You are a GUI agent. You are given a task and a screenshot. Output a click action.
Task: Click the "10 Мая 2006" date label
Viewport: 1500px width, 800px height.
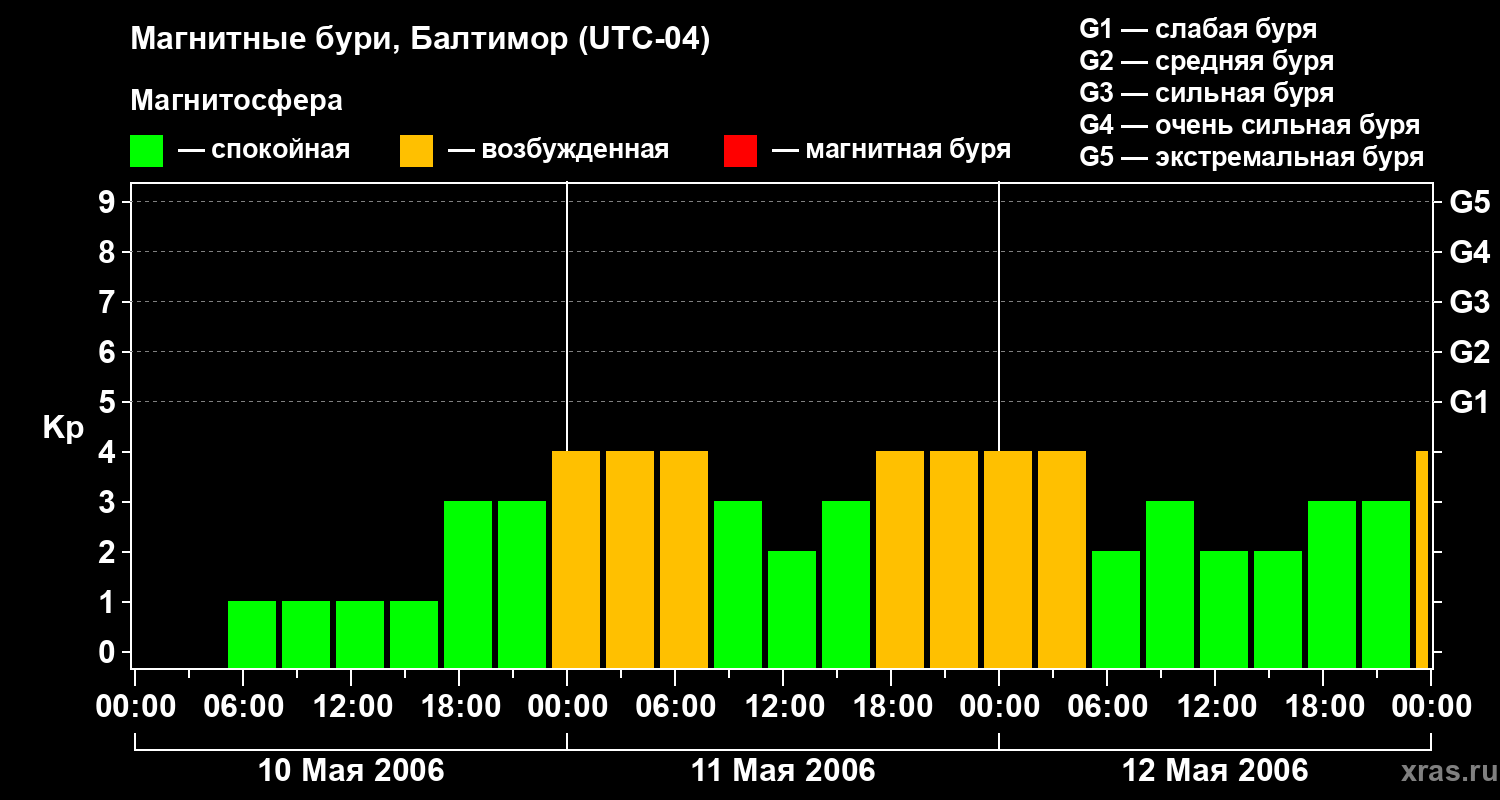351,771
